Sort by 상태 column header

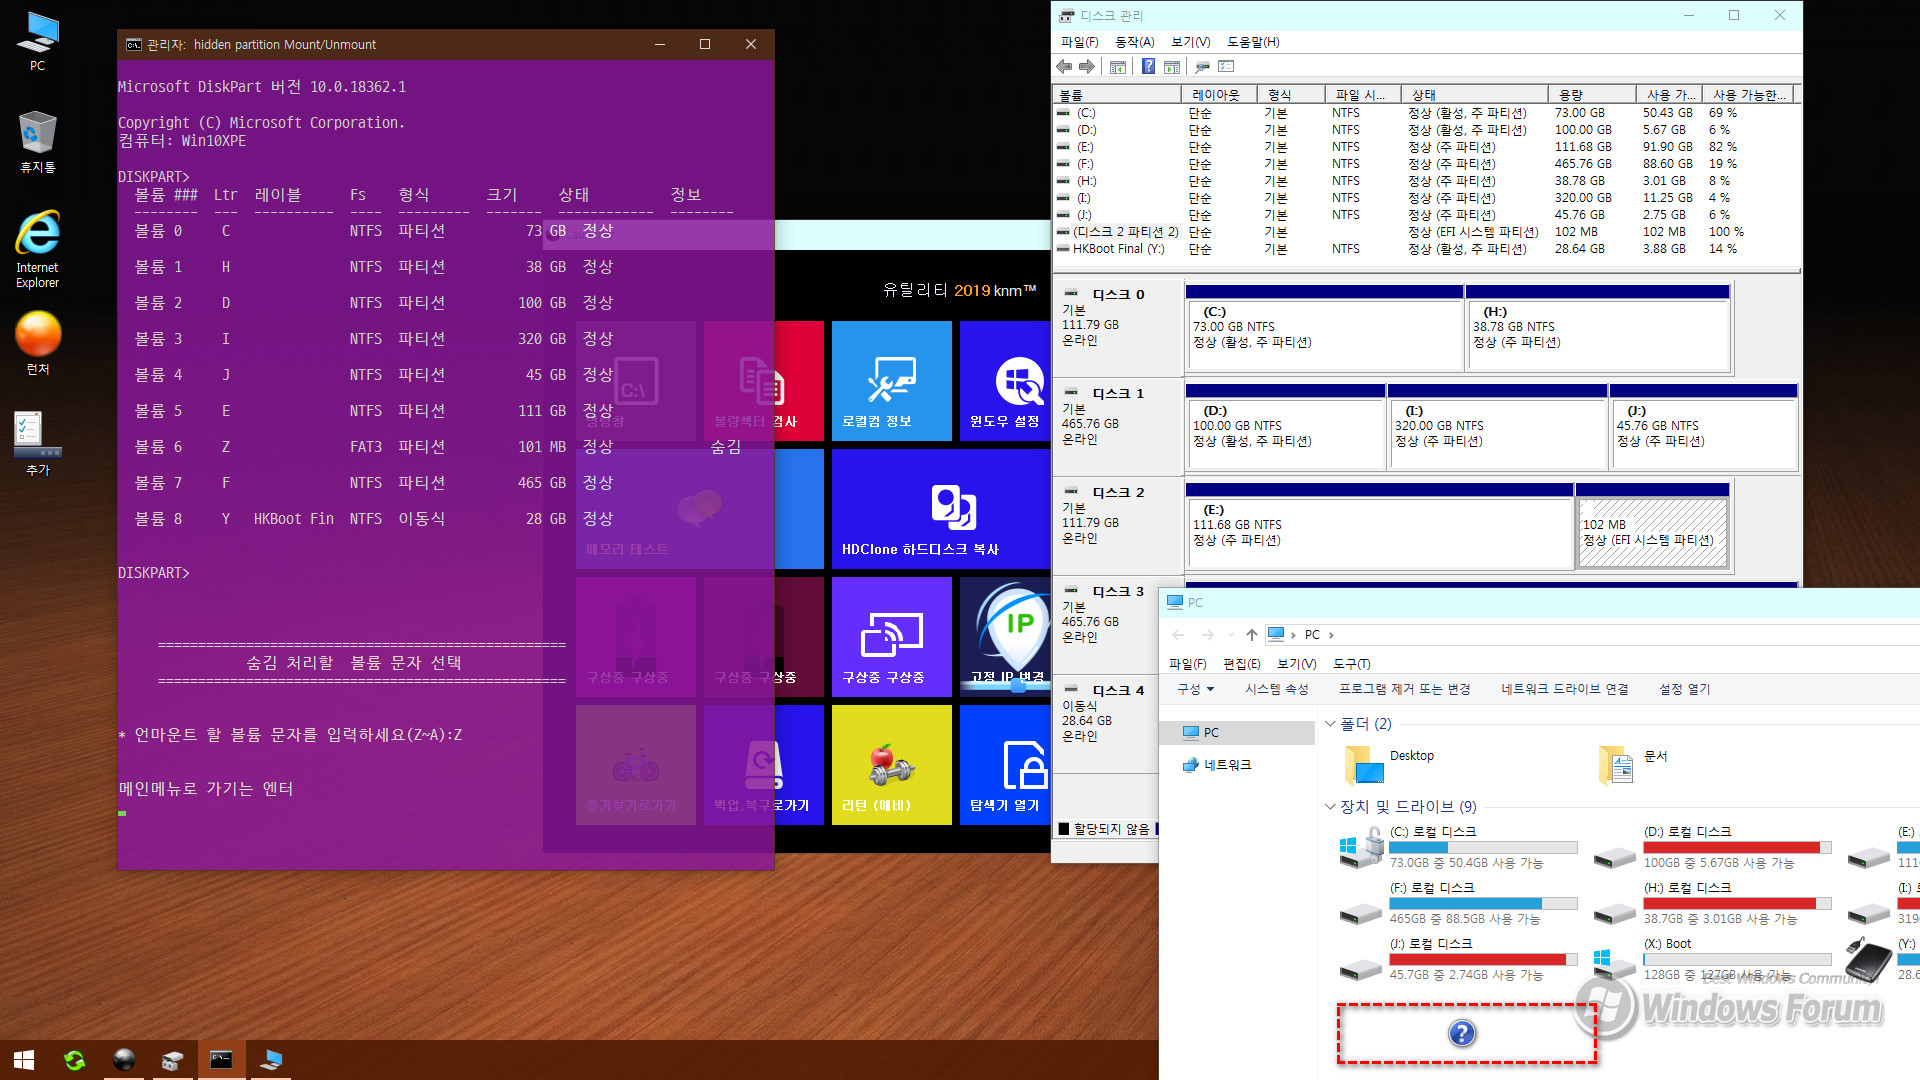tap(1473, 95)
